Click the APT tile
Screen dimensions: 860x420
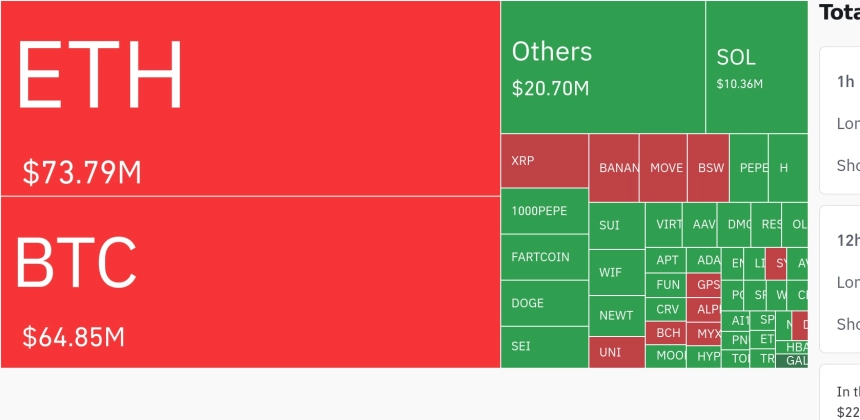point(666,260)
